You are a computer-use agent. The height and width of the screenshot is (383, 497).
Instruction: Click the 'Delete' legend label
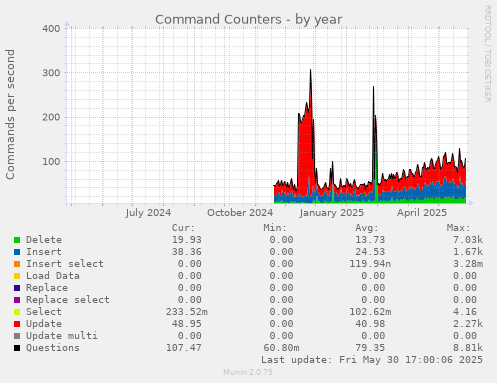pyautogui.click(x=44, y=240)
